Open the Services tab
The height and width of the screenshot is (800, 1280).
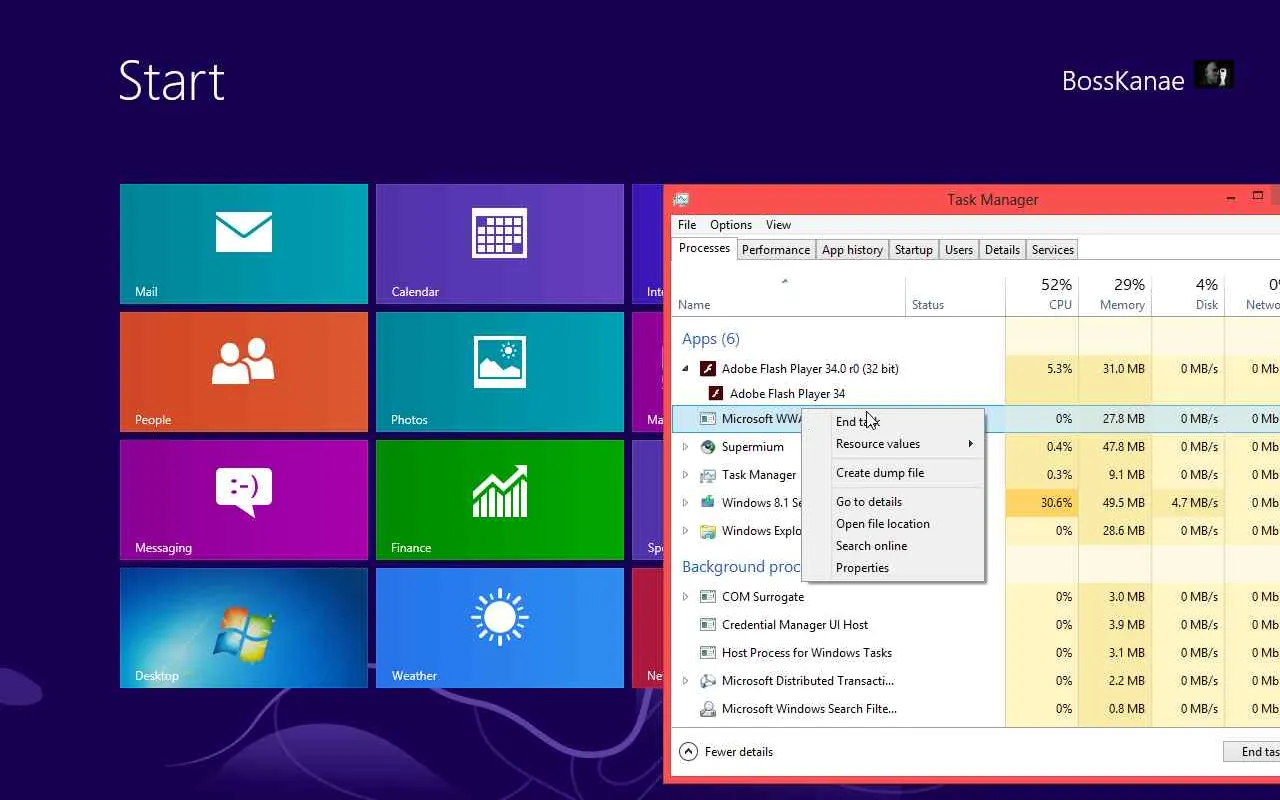pos(1053,250)
